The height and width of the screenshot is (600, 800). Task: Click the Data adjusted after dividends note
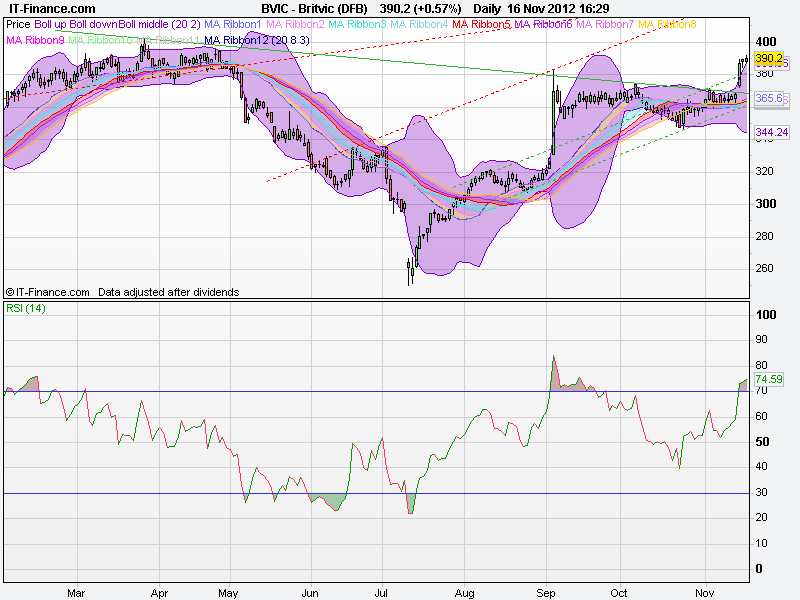click(168, 292)
